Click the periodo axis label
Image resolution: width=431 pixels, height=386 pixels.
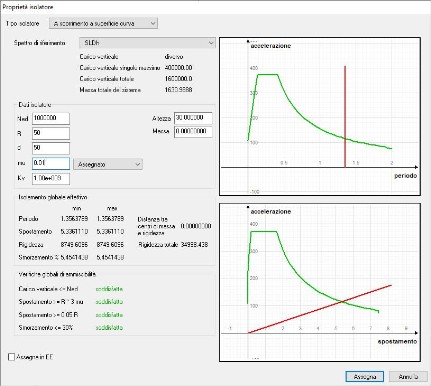[405, 176]
